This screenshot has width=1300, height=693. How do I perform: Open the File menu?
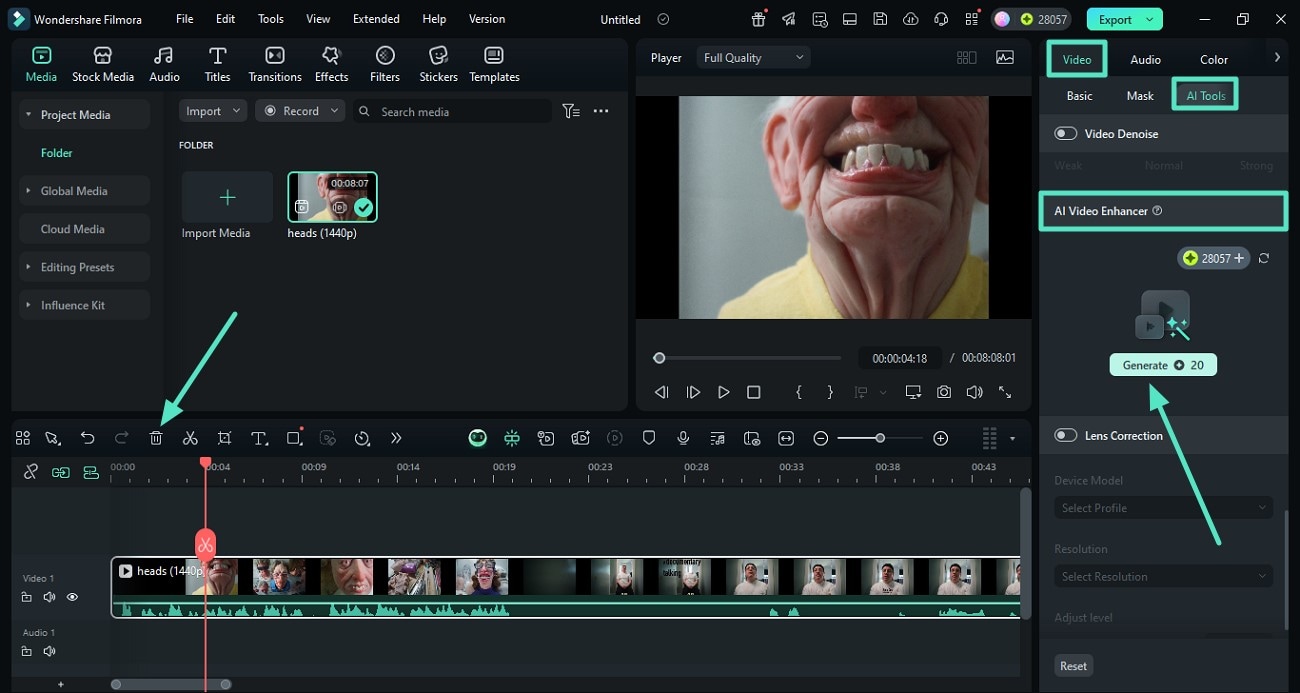185,19
